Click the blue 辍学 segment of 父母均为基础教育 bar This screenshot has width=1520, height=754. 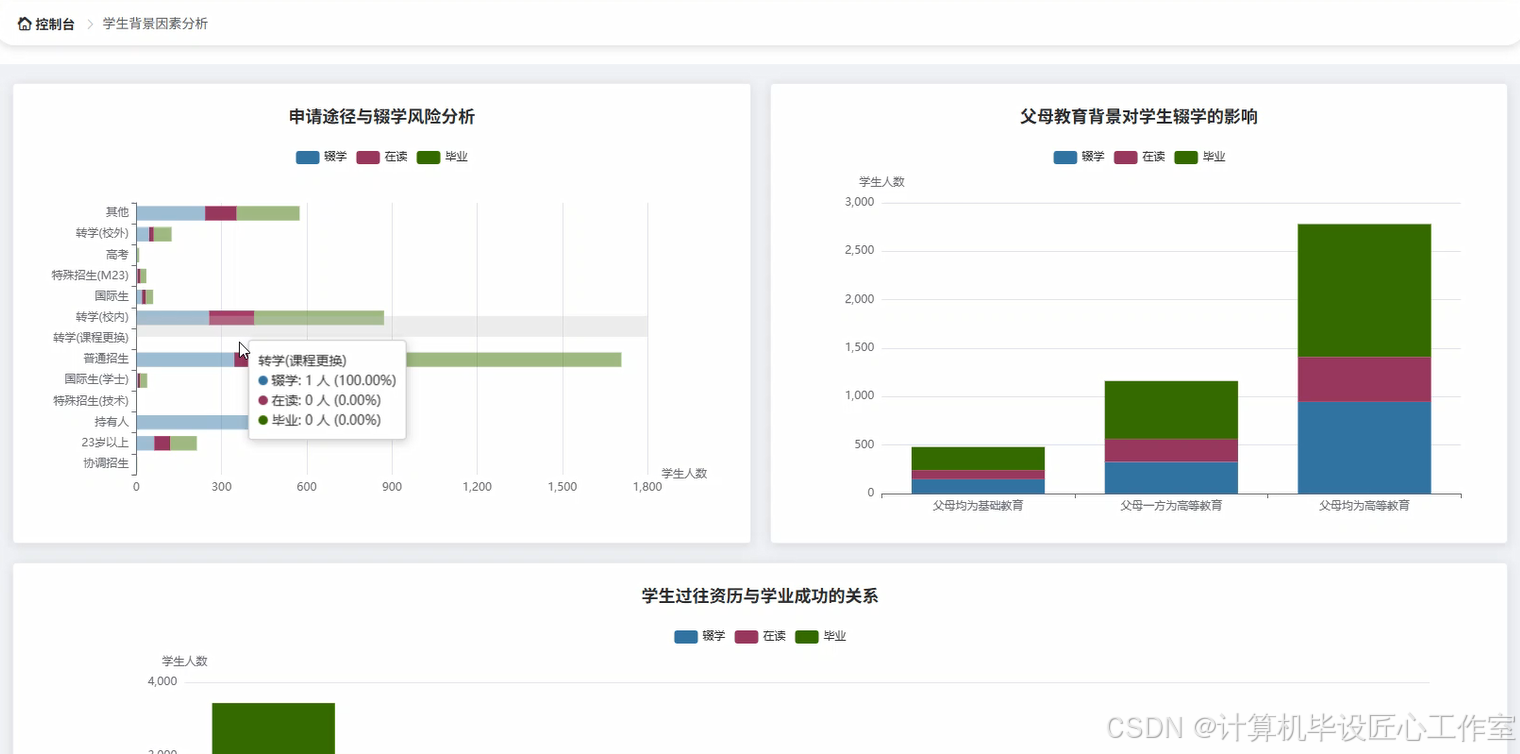978,486
